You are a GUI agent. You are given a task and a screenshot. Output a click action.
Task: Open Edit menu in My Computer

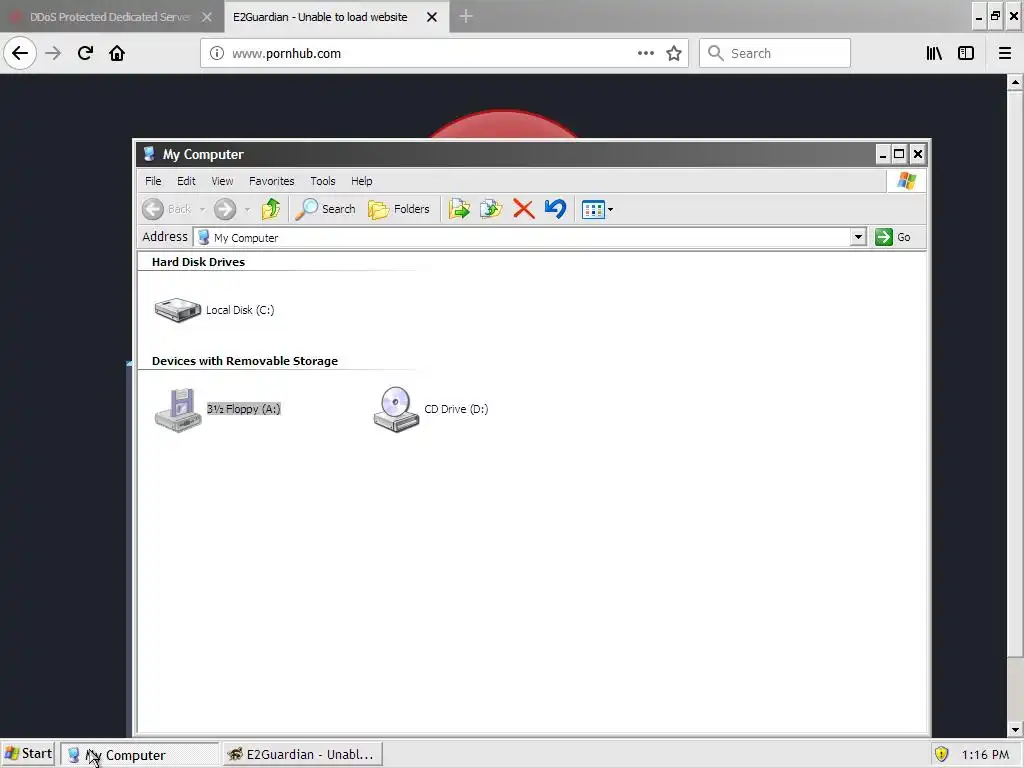point(186,181)
